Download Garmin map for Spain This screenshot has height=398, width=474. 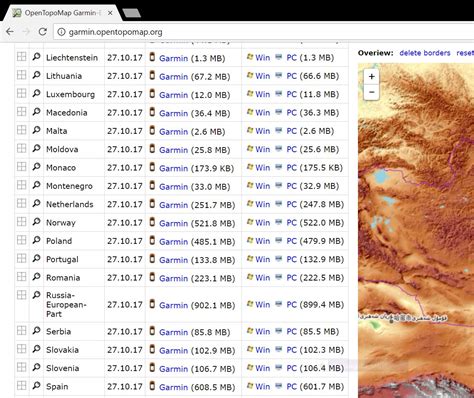click(x=173, y=387)
